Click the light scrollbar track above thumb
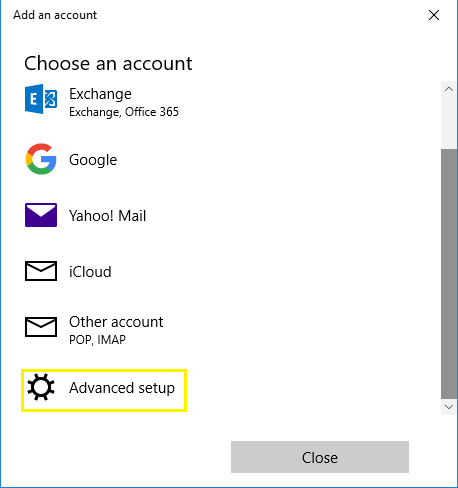This screenshot has width=458, height=488. 449,123
